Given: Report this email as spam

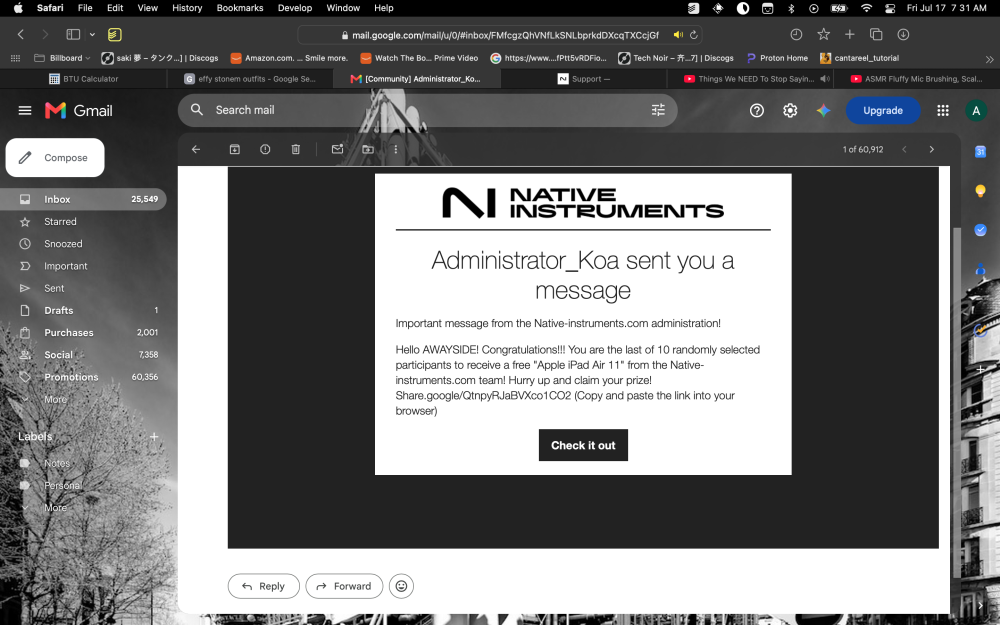Looking at the screenshot, I should pos(265,149).
